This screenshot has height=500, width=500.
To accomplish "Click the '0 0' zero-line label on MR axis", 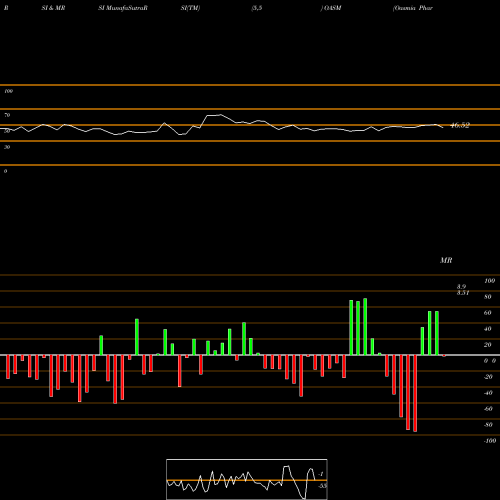I will click(x=490, y=361).
